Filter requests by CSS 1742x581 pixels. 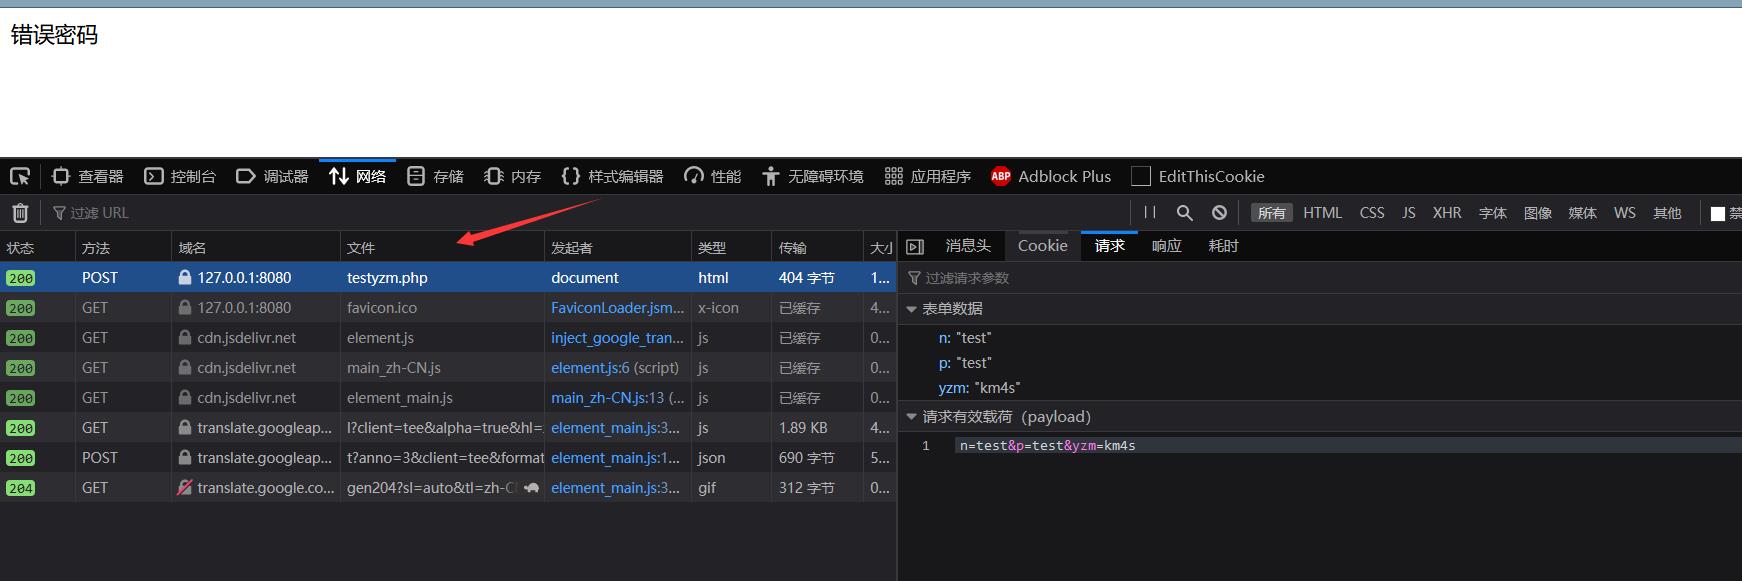1372,213
